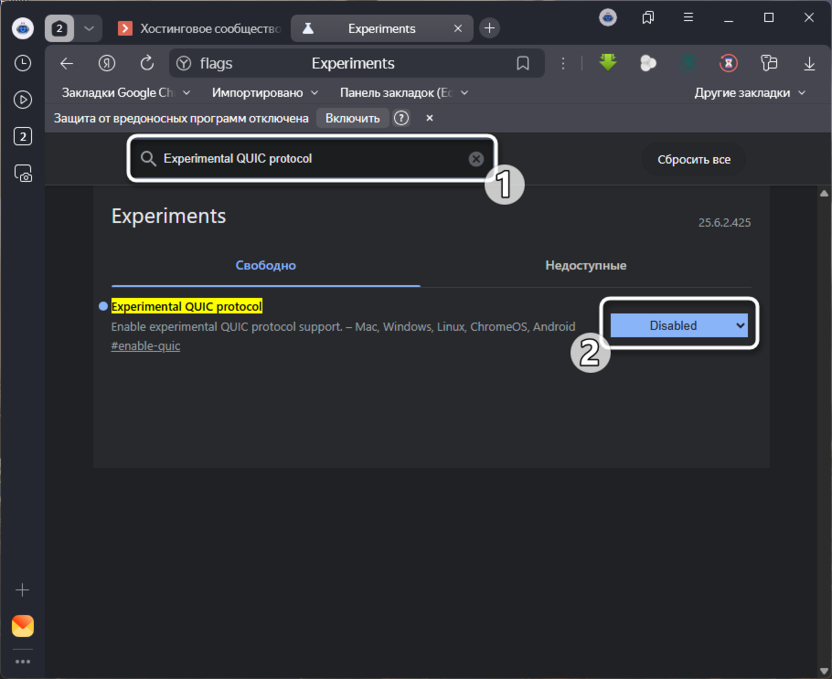Switch to Хостинговое сообщество tab
832x679 pixels.
coord(201,29)
